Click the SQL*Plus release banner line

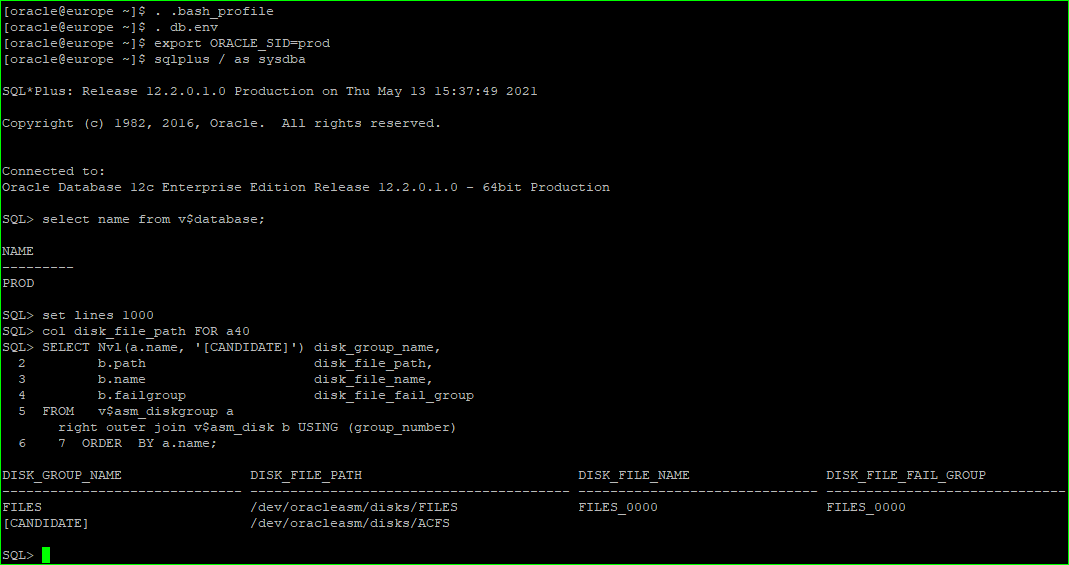coord(270,91)
